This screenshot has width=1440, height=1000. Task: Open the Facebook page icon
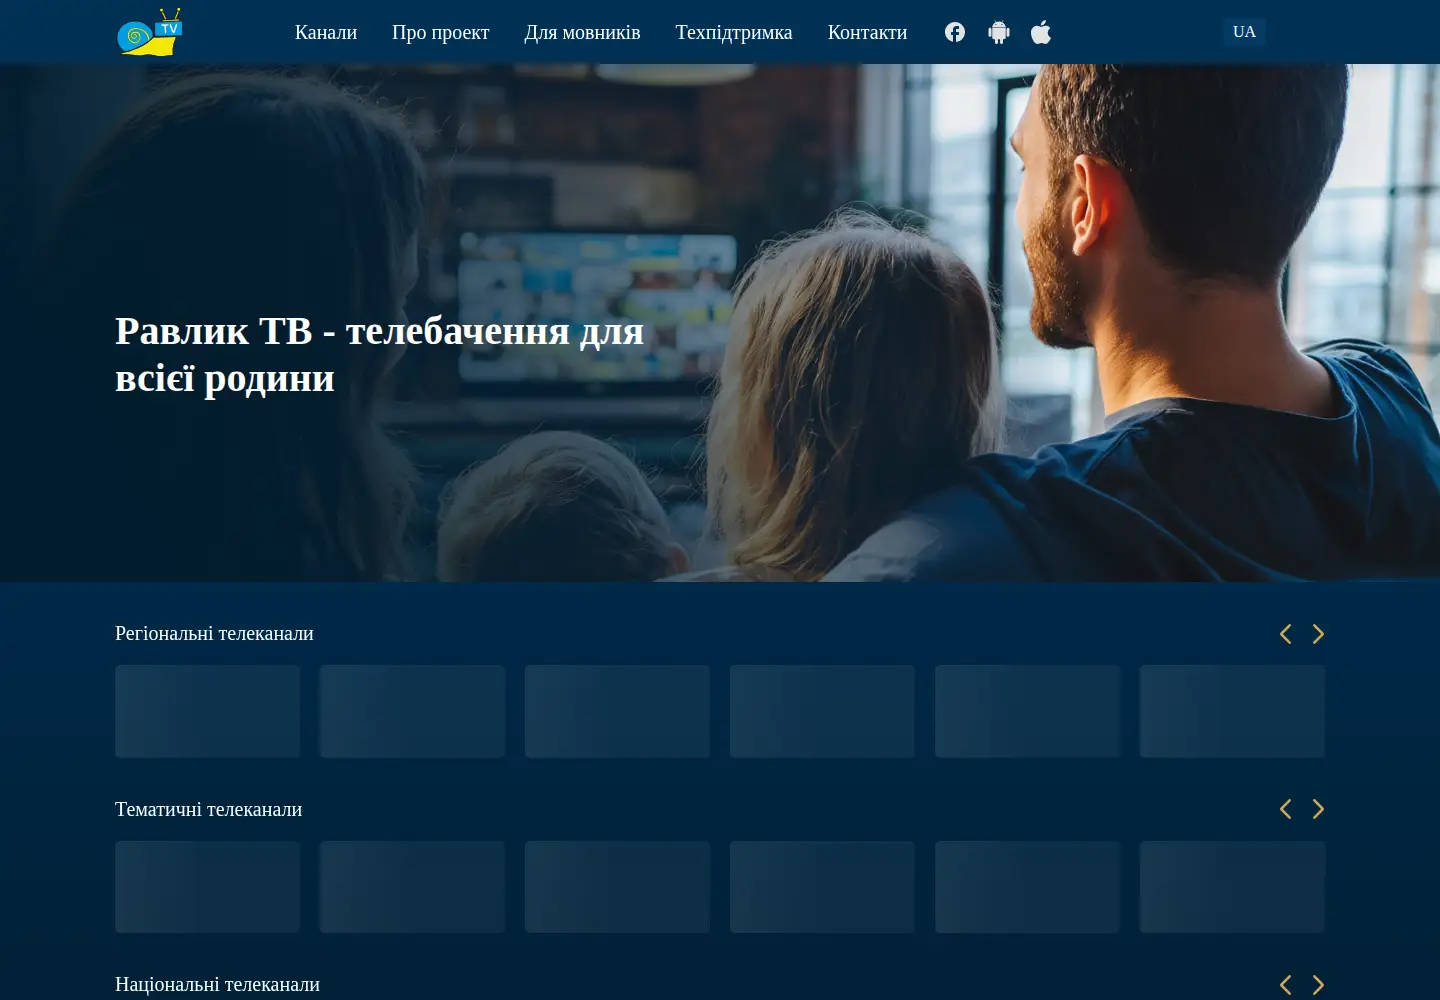point(955,32)
